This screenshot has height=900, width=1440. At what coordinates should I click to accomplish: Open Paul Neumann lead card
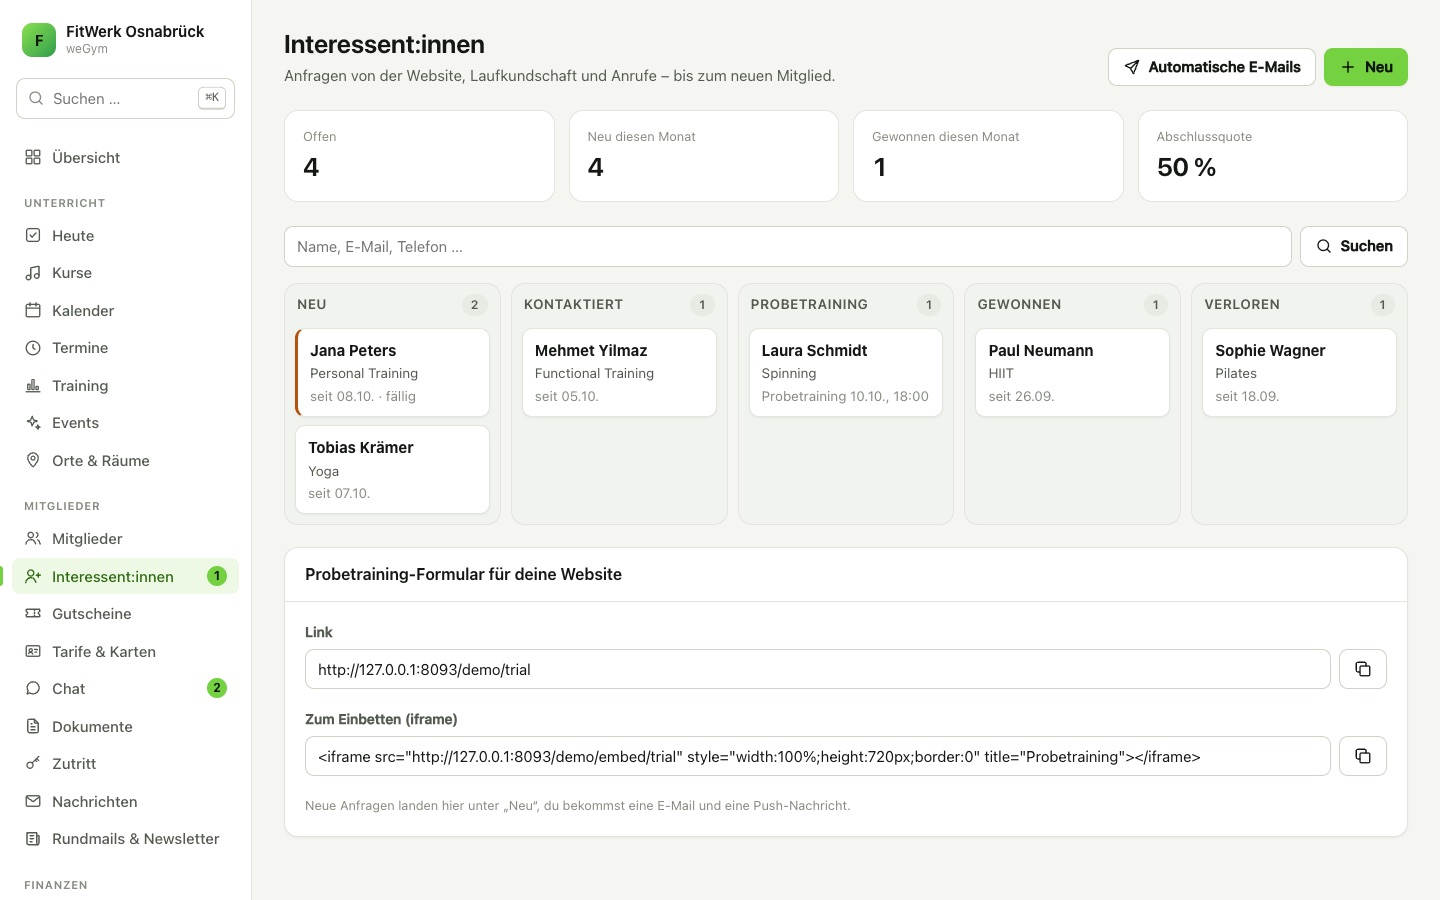(x=1072, y=372)
